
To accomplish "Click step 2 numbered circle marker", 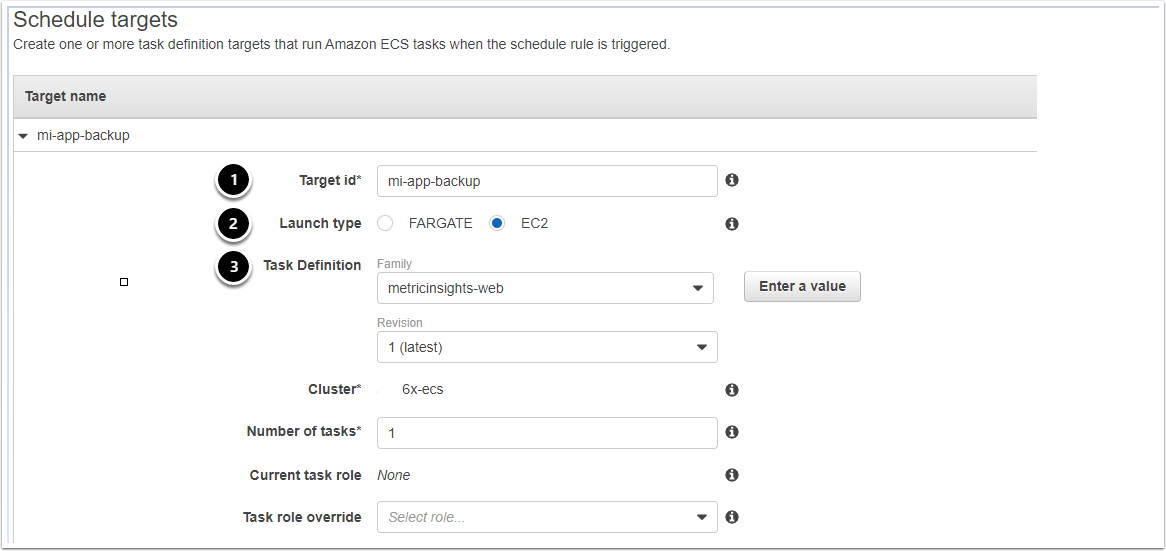I will click(233, 224).
